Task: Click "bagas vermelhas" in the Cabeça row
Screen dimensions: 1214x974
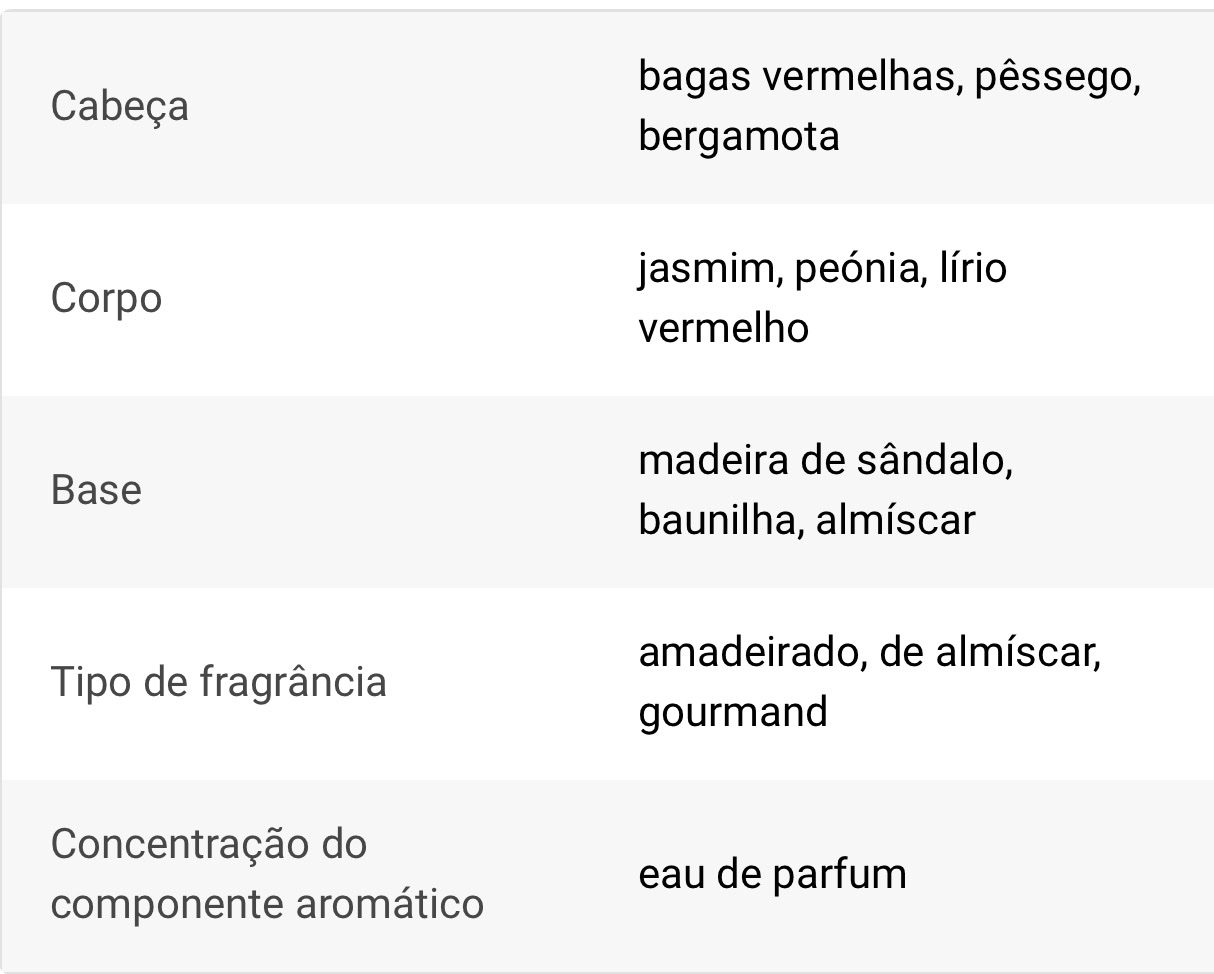Action: tap(795, 77)
